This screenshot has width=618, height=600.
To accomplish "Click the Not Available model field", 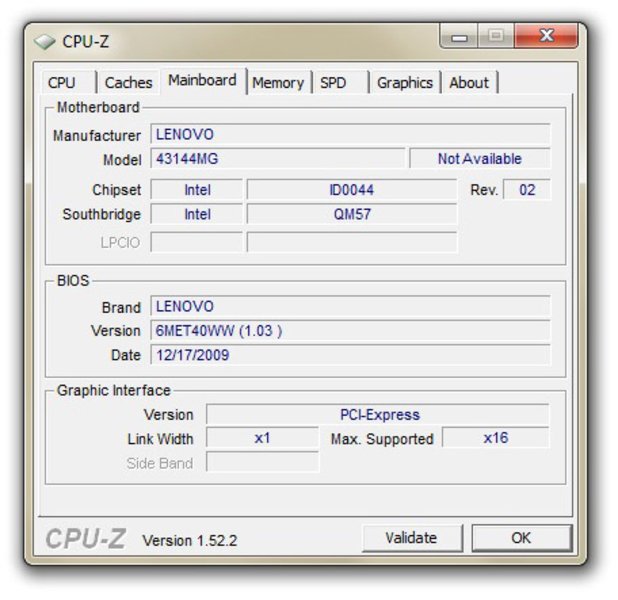I will click(x=480, y=159).
